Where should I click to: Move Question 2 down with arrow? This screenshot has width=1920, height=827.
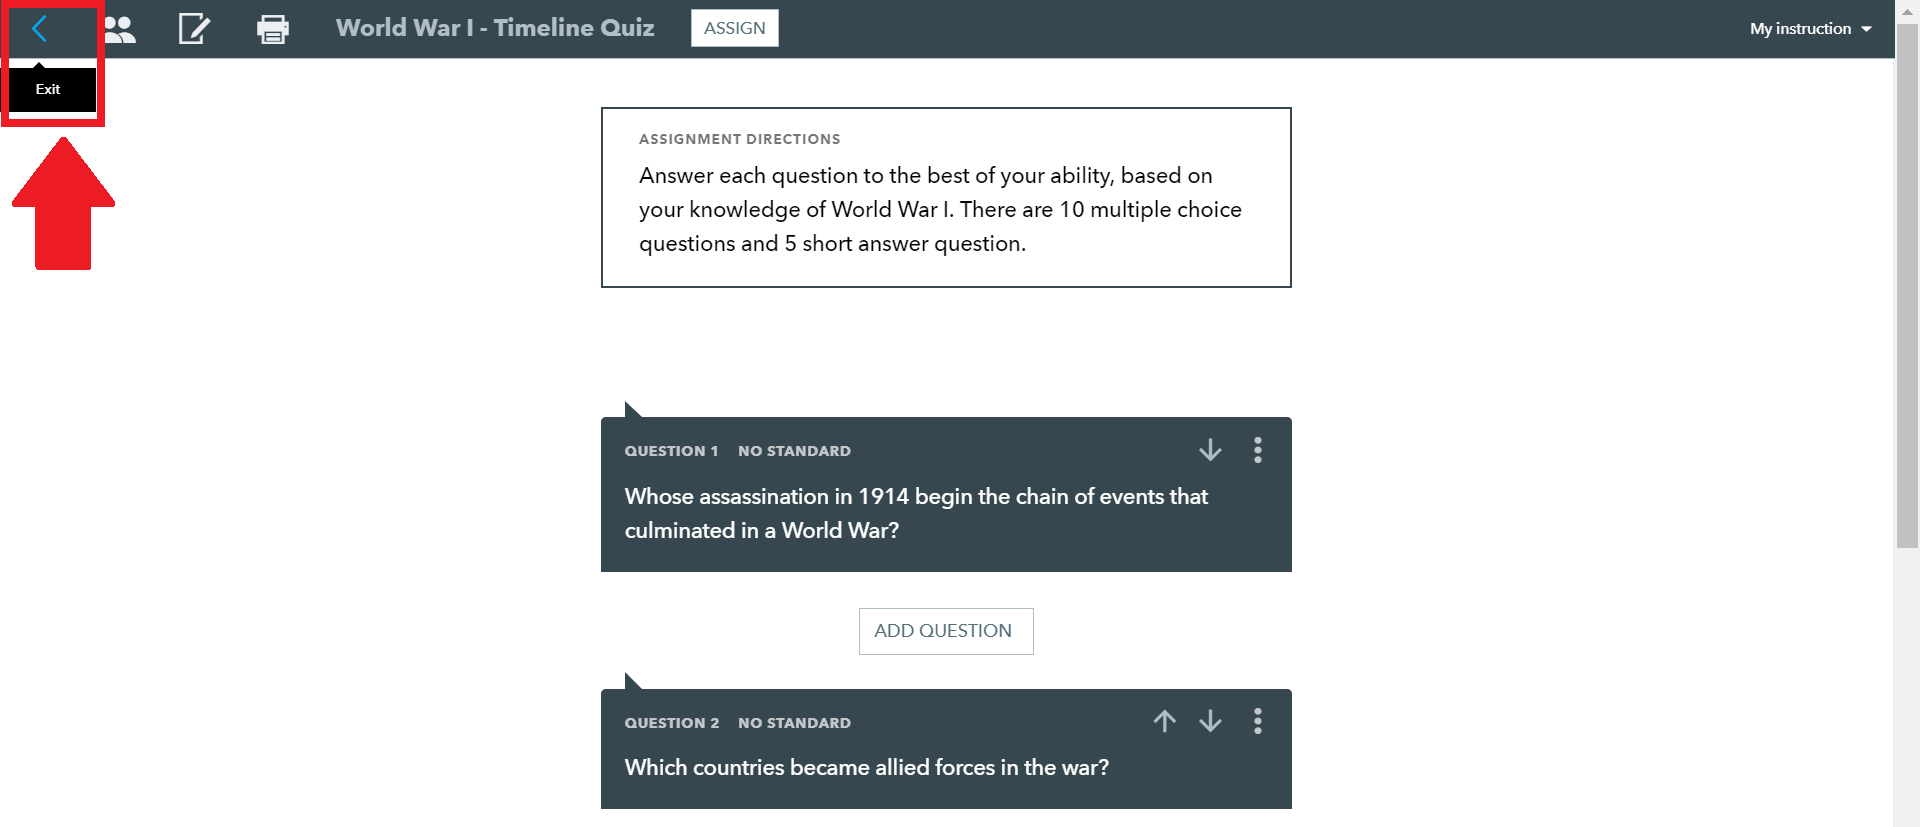(1210, 721)
